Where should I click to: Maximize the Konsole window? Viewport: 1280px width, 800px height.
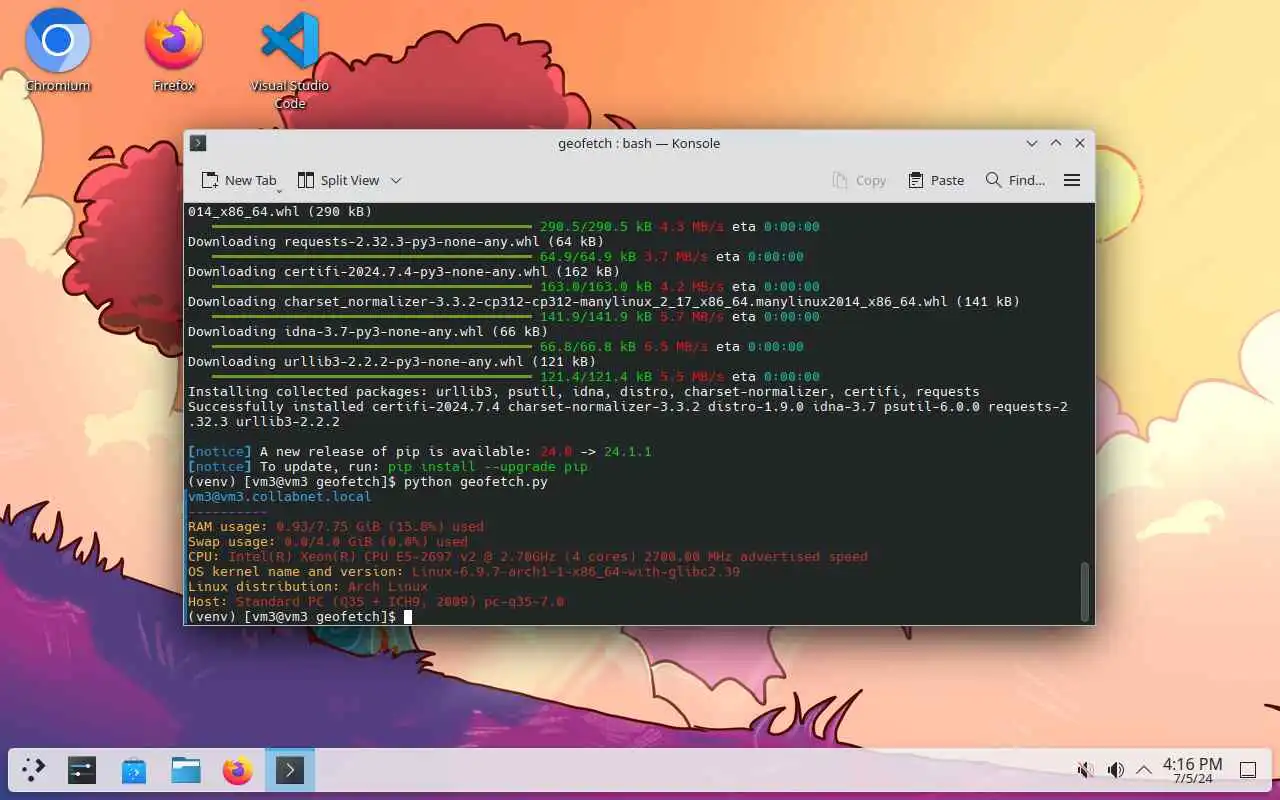click(1056, 143)
